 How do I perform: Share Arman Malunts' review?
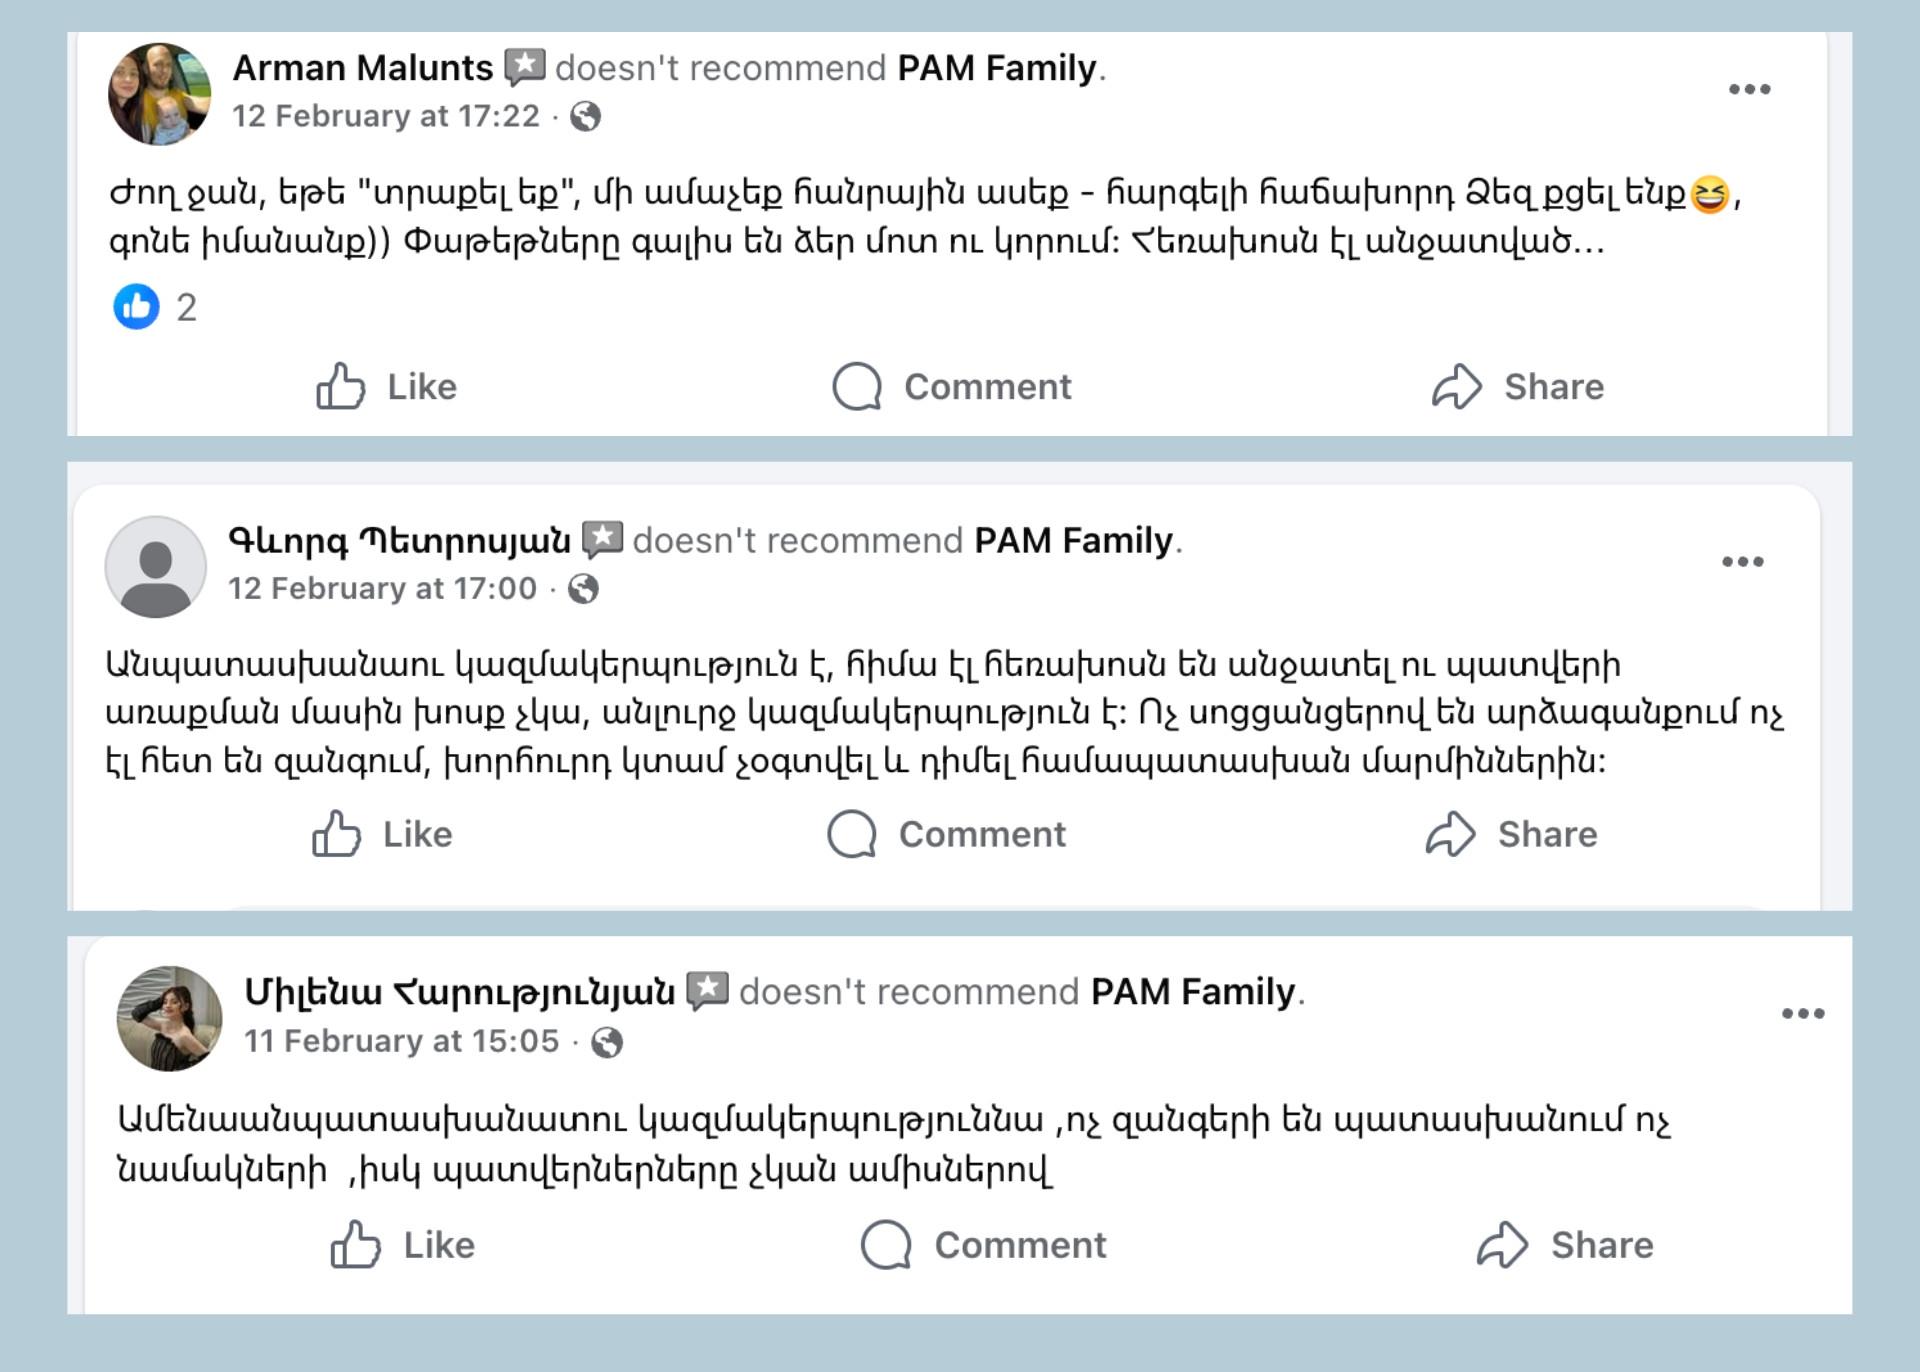coord(1517,387)
